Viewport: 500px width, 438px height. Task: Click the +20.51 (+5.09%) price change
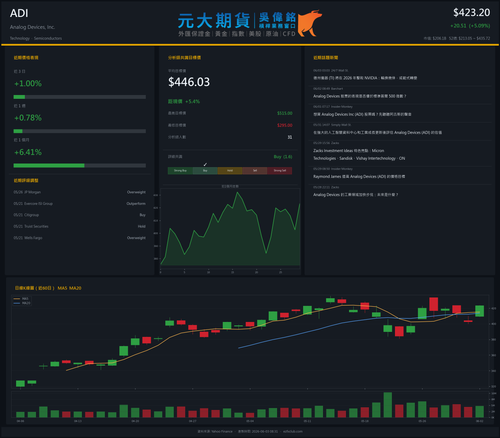coord(470,26)
